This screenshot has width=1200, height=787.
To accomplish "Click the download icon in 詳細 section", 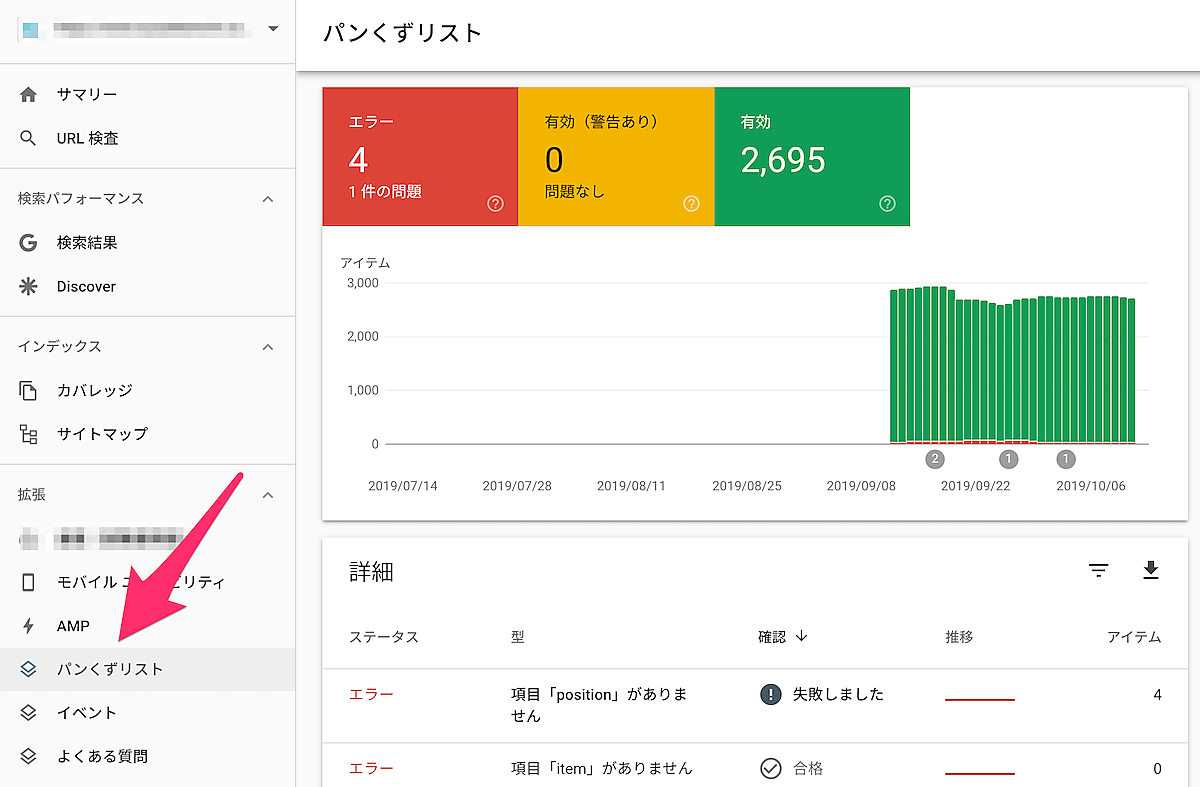I will point(1151,571).
